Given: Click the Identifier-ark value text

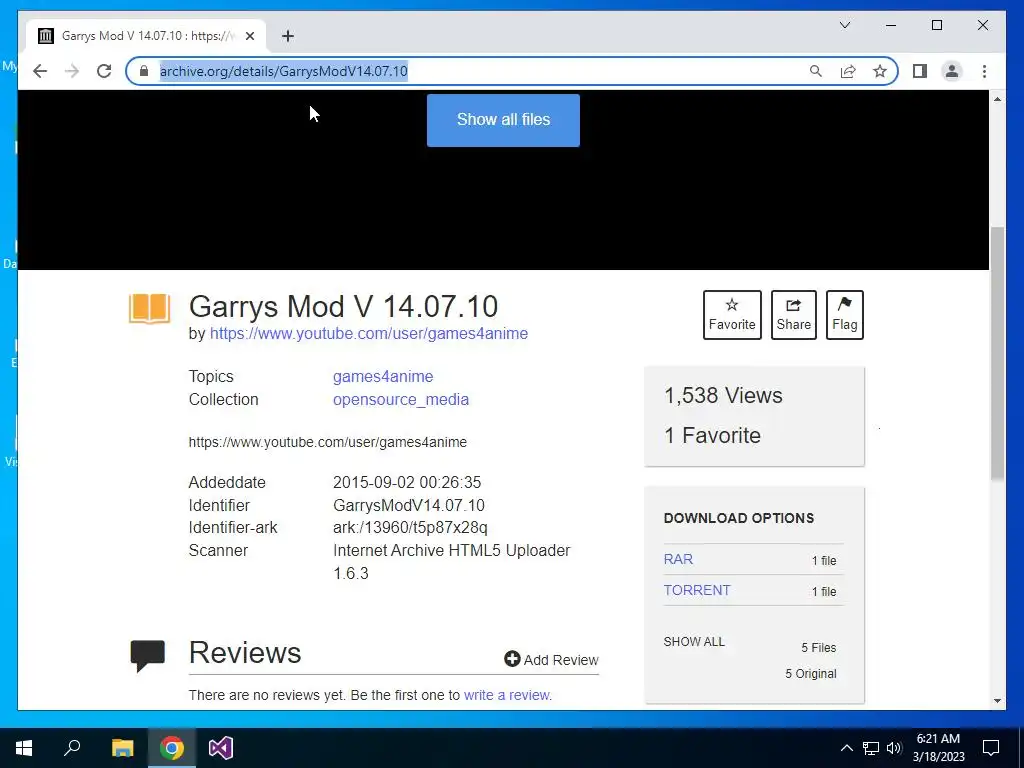Looking at the screenshot, I should pos(410,528).
